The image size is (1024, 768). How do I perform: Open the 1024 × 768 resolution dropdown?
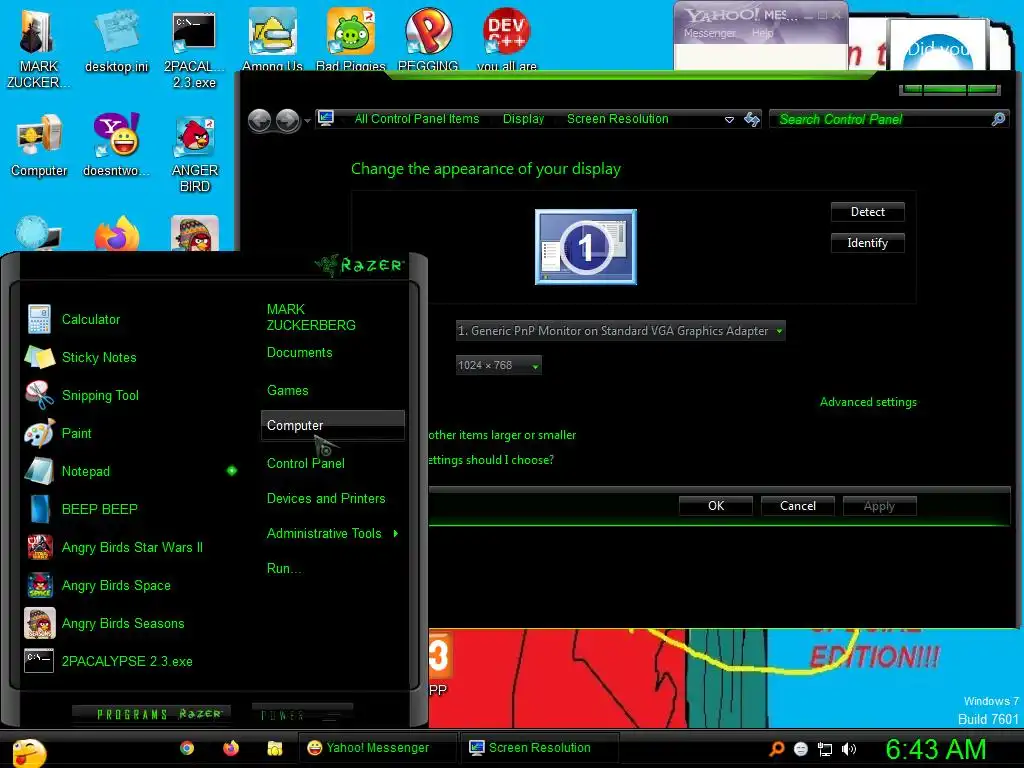click(498, 365)
